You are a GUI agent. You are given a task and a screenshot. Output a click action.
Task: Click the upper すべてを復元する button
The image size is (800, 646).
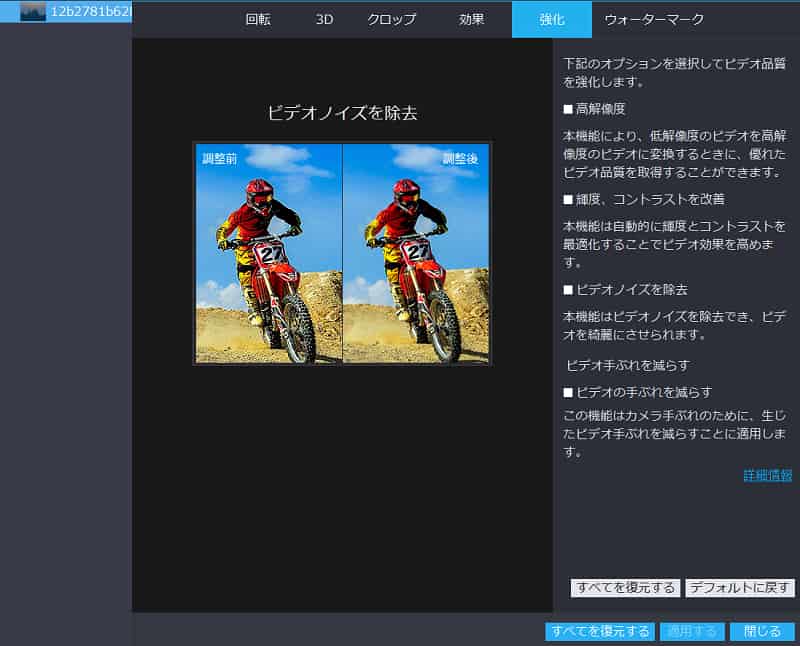pyautogui.click(x=627, y=587)
